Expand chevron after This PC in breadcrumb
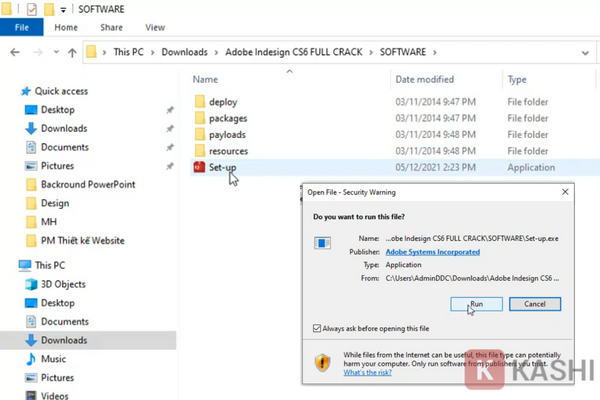This screenshot has height=400, width=600. pos(152,52)
